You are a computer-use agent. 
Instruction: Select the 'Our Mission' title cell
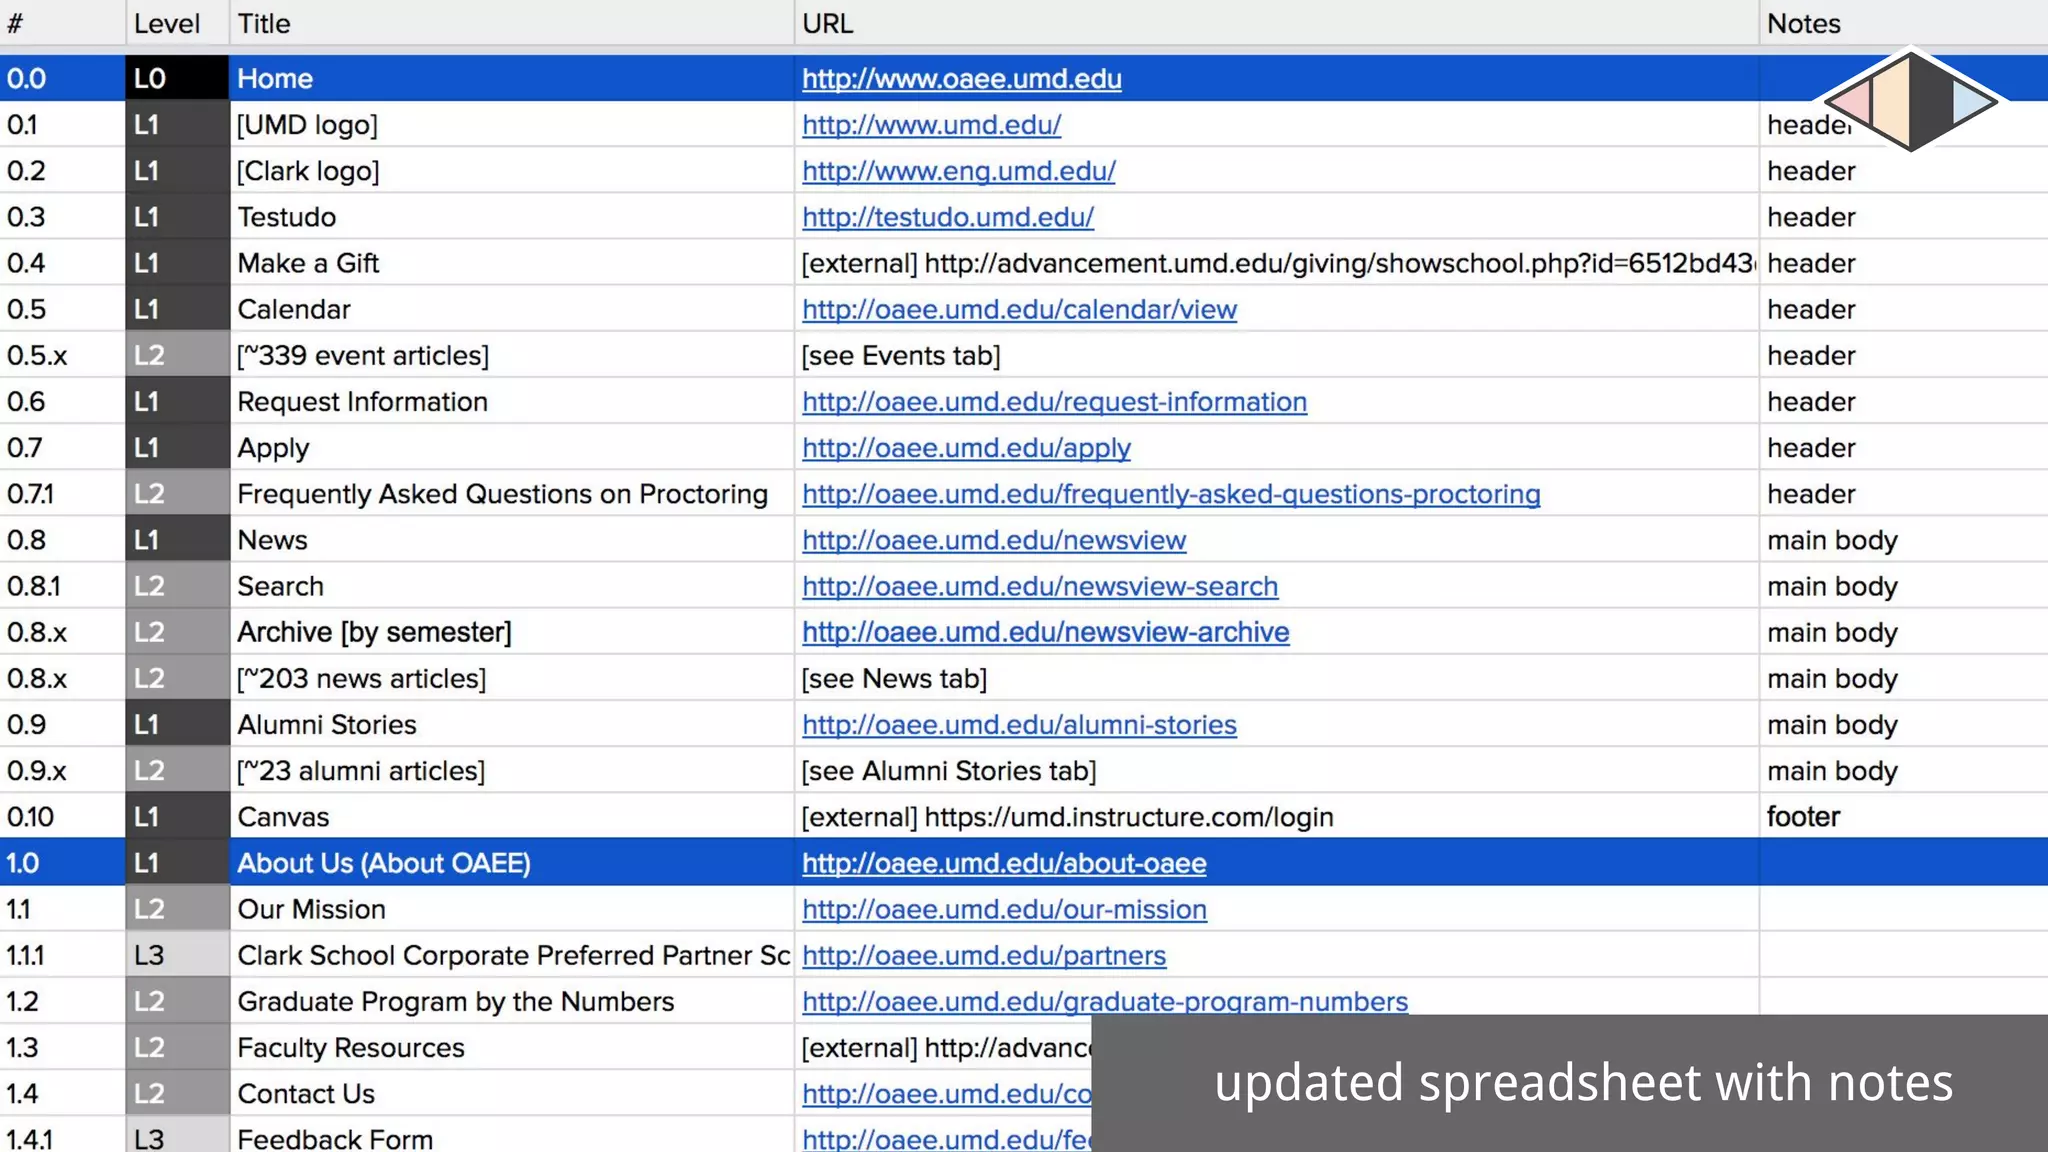512,909
